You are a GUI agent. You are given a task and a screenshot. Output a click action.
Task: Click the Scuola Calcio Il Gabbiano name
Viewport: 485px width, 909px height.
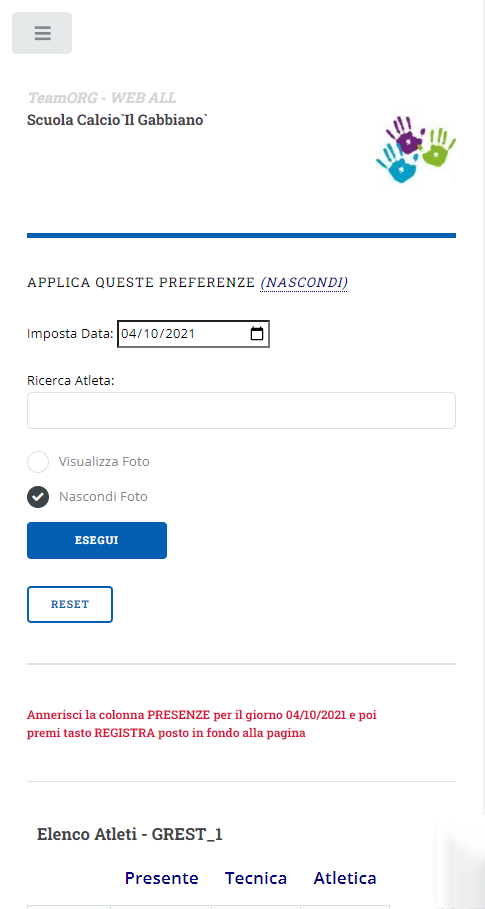[x=117, y=121]
